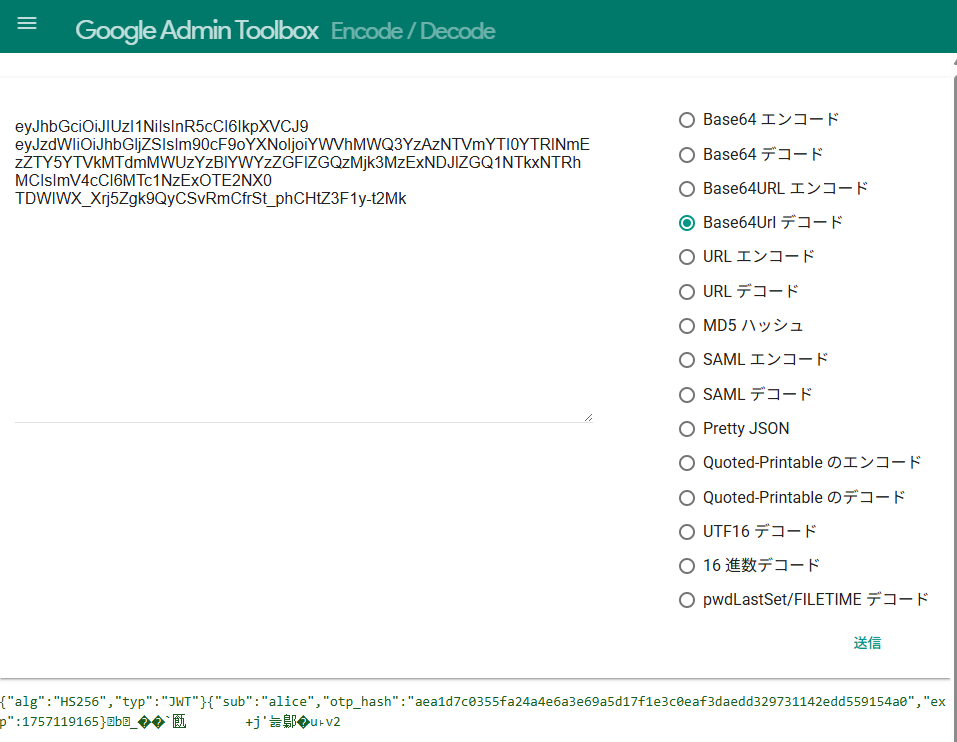This screenshot has height=742, width=957.
Task: Pick the MD5 ハッシュ option
Action: pos(687,326)
